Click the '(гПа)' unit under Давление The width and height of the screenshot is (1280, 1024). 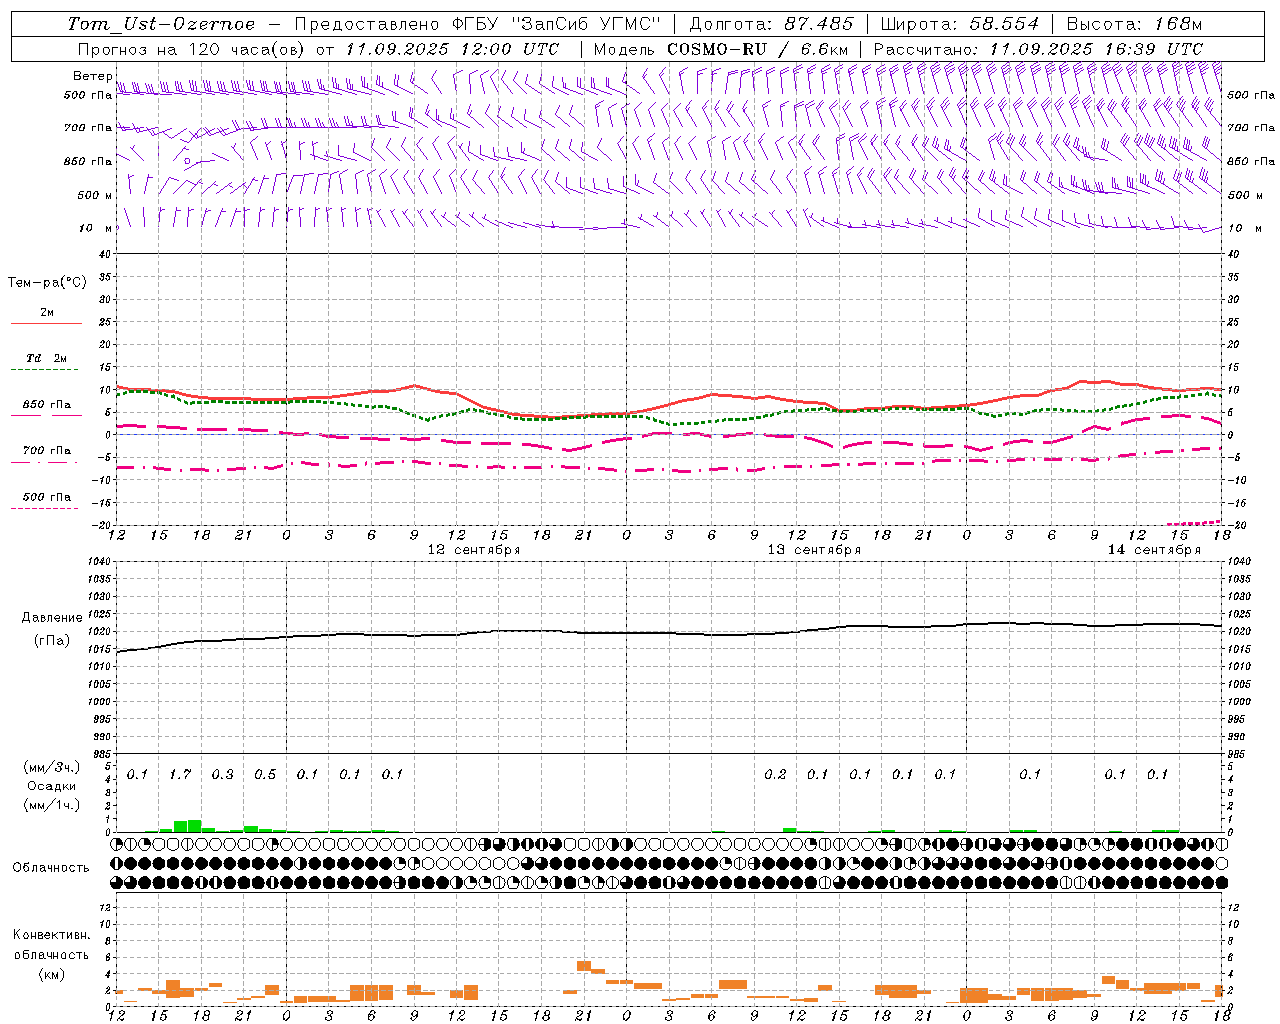tap(52, 641)
